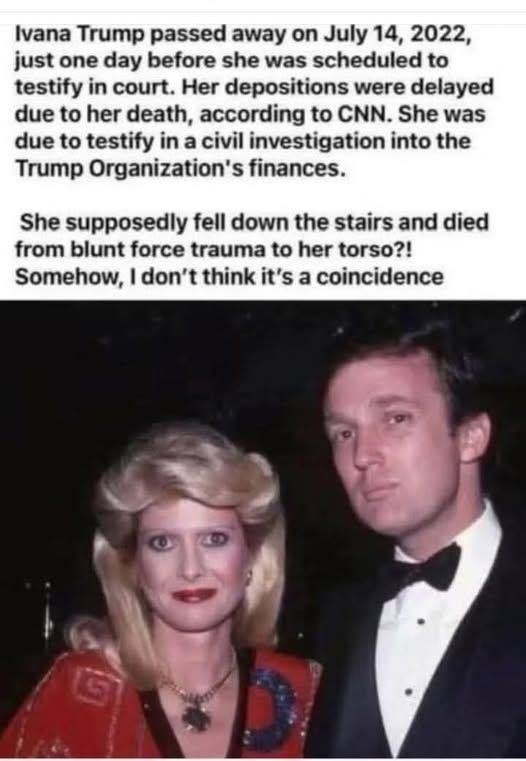526x761 pixels.
Task: Click the shirt stud button below bow tie
Action: pyautogui.click(x=420, y=621)
